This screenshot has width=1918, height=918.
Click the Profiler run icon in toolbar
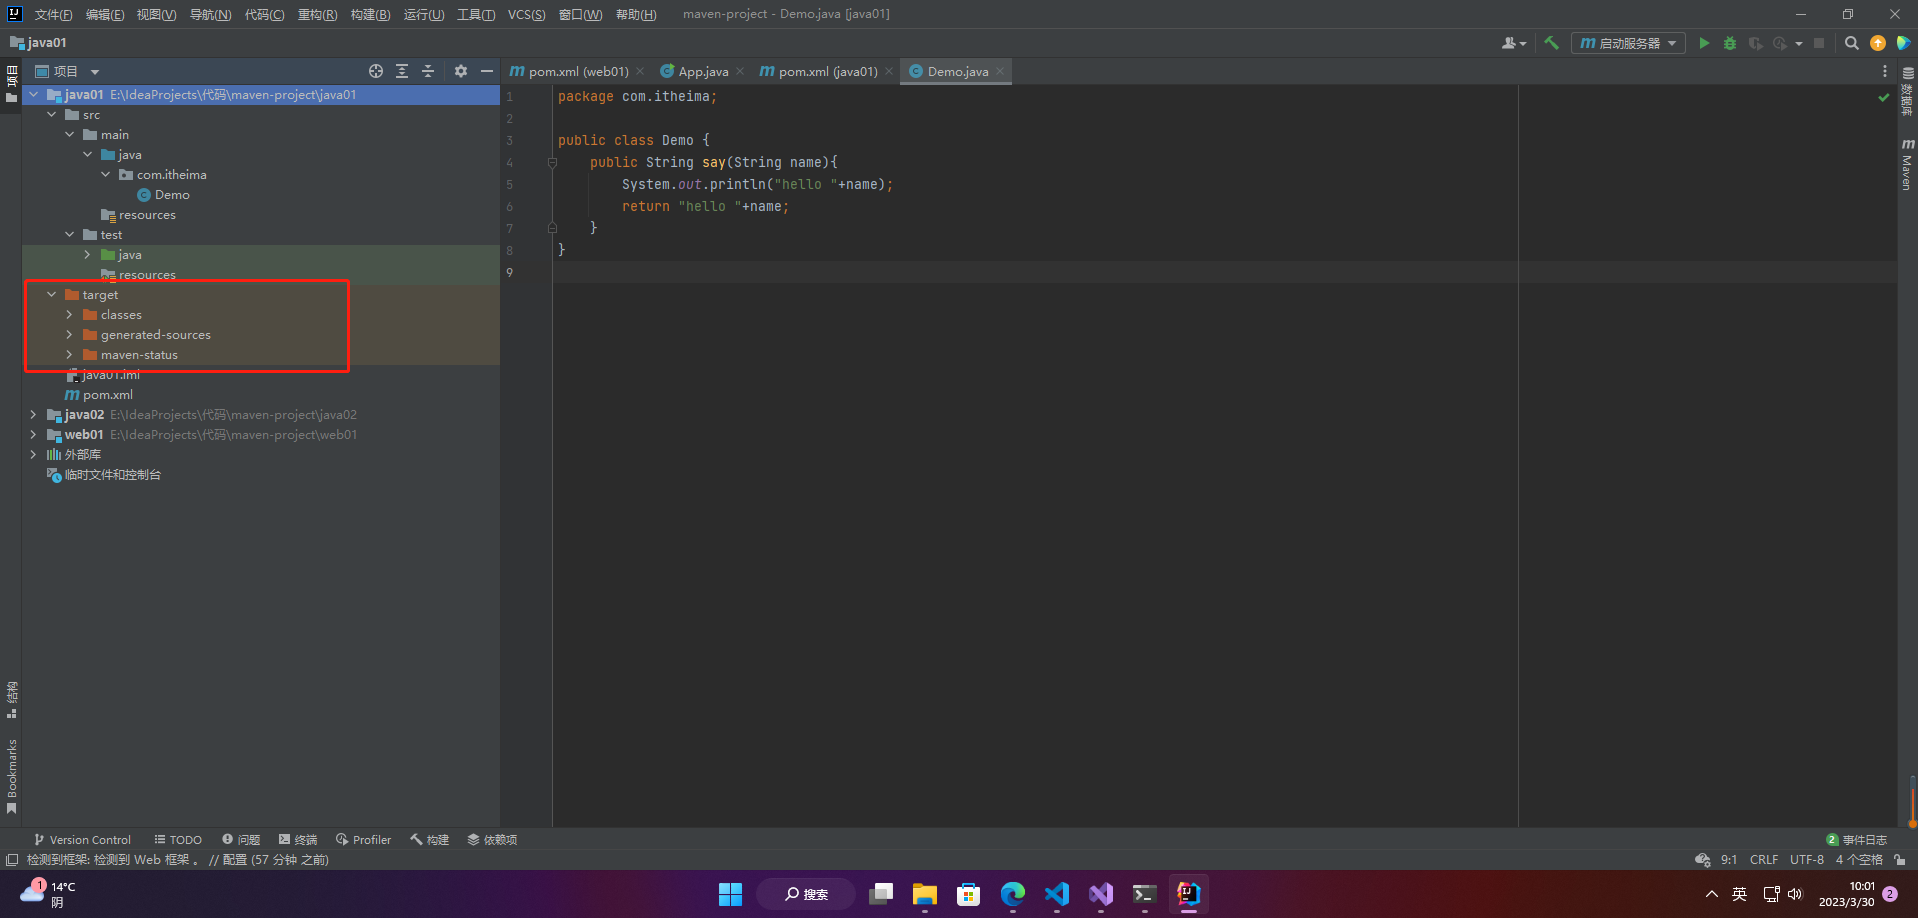pyautogui.click(x=1780, y=43)
